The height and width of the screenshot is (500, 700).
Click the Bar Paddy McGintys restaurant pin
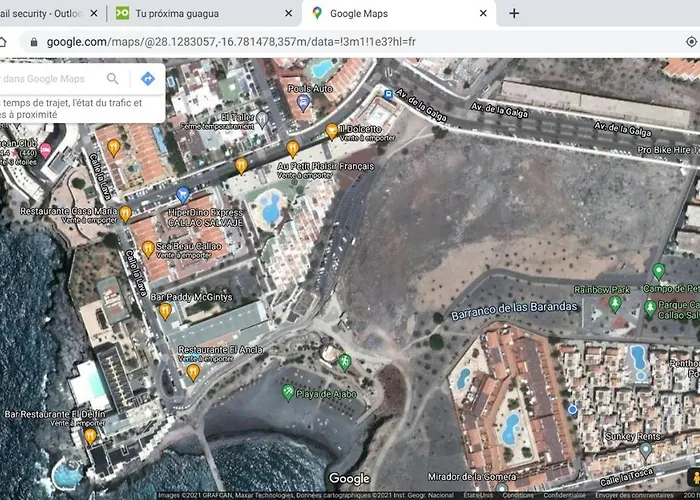pyautogui.click(x=165, y=311)
